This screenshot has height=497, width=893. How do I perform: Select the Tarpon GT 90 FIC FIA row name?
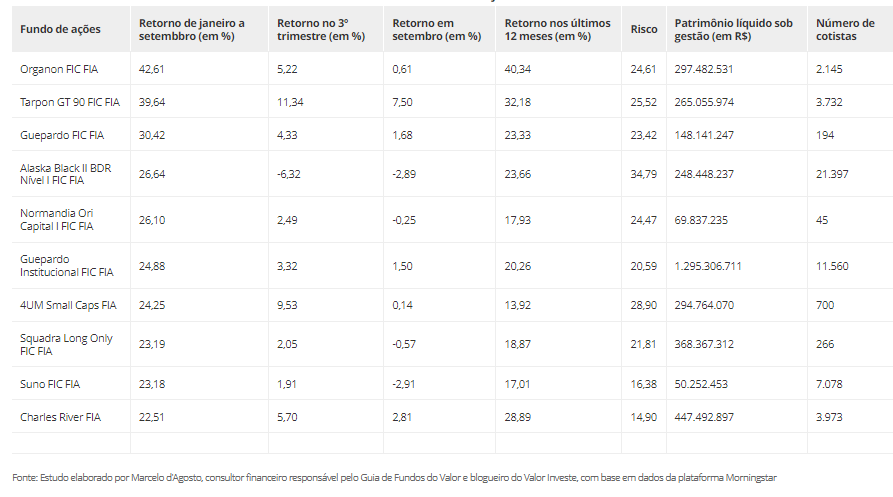click(x=69, y=102)
